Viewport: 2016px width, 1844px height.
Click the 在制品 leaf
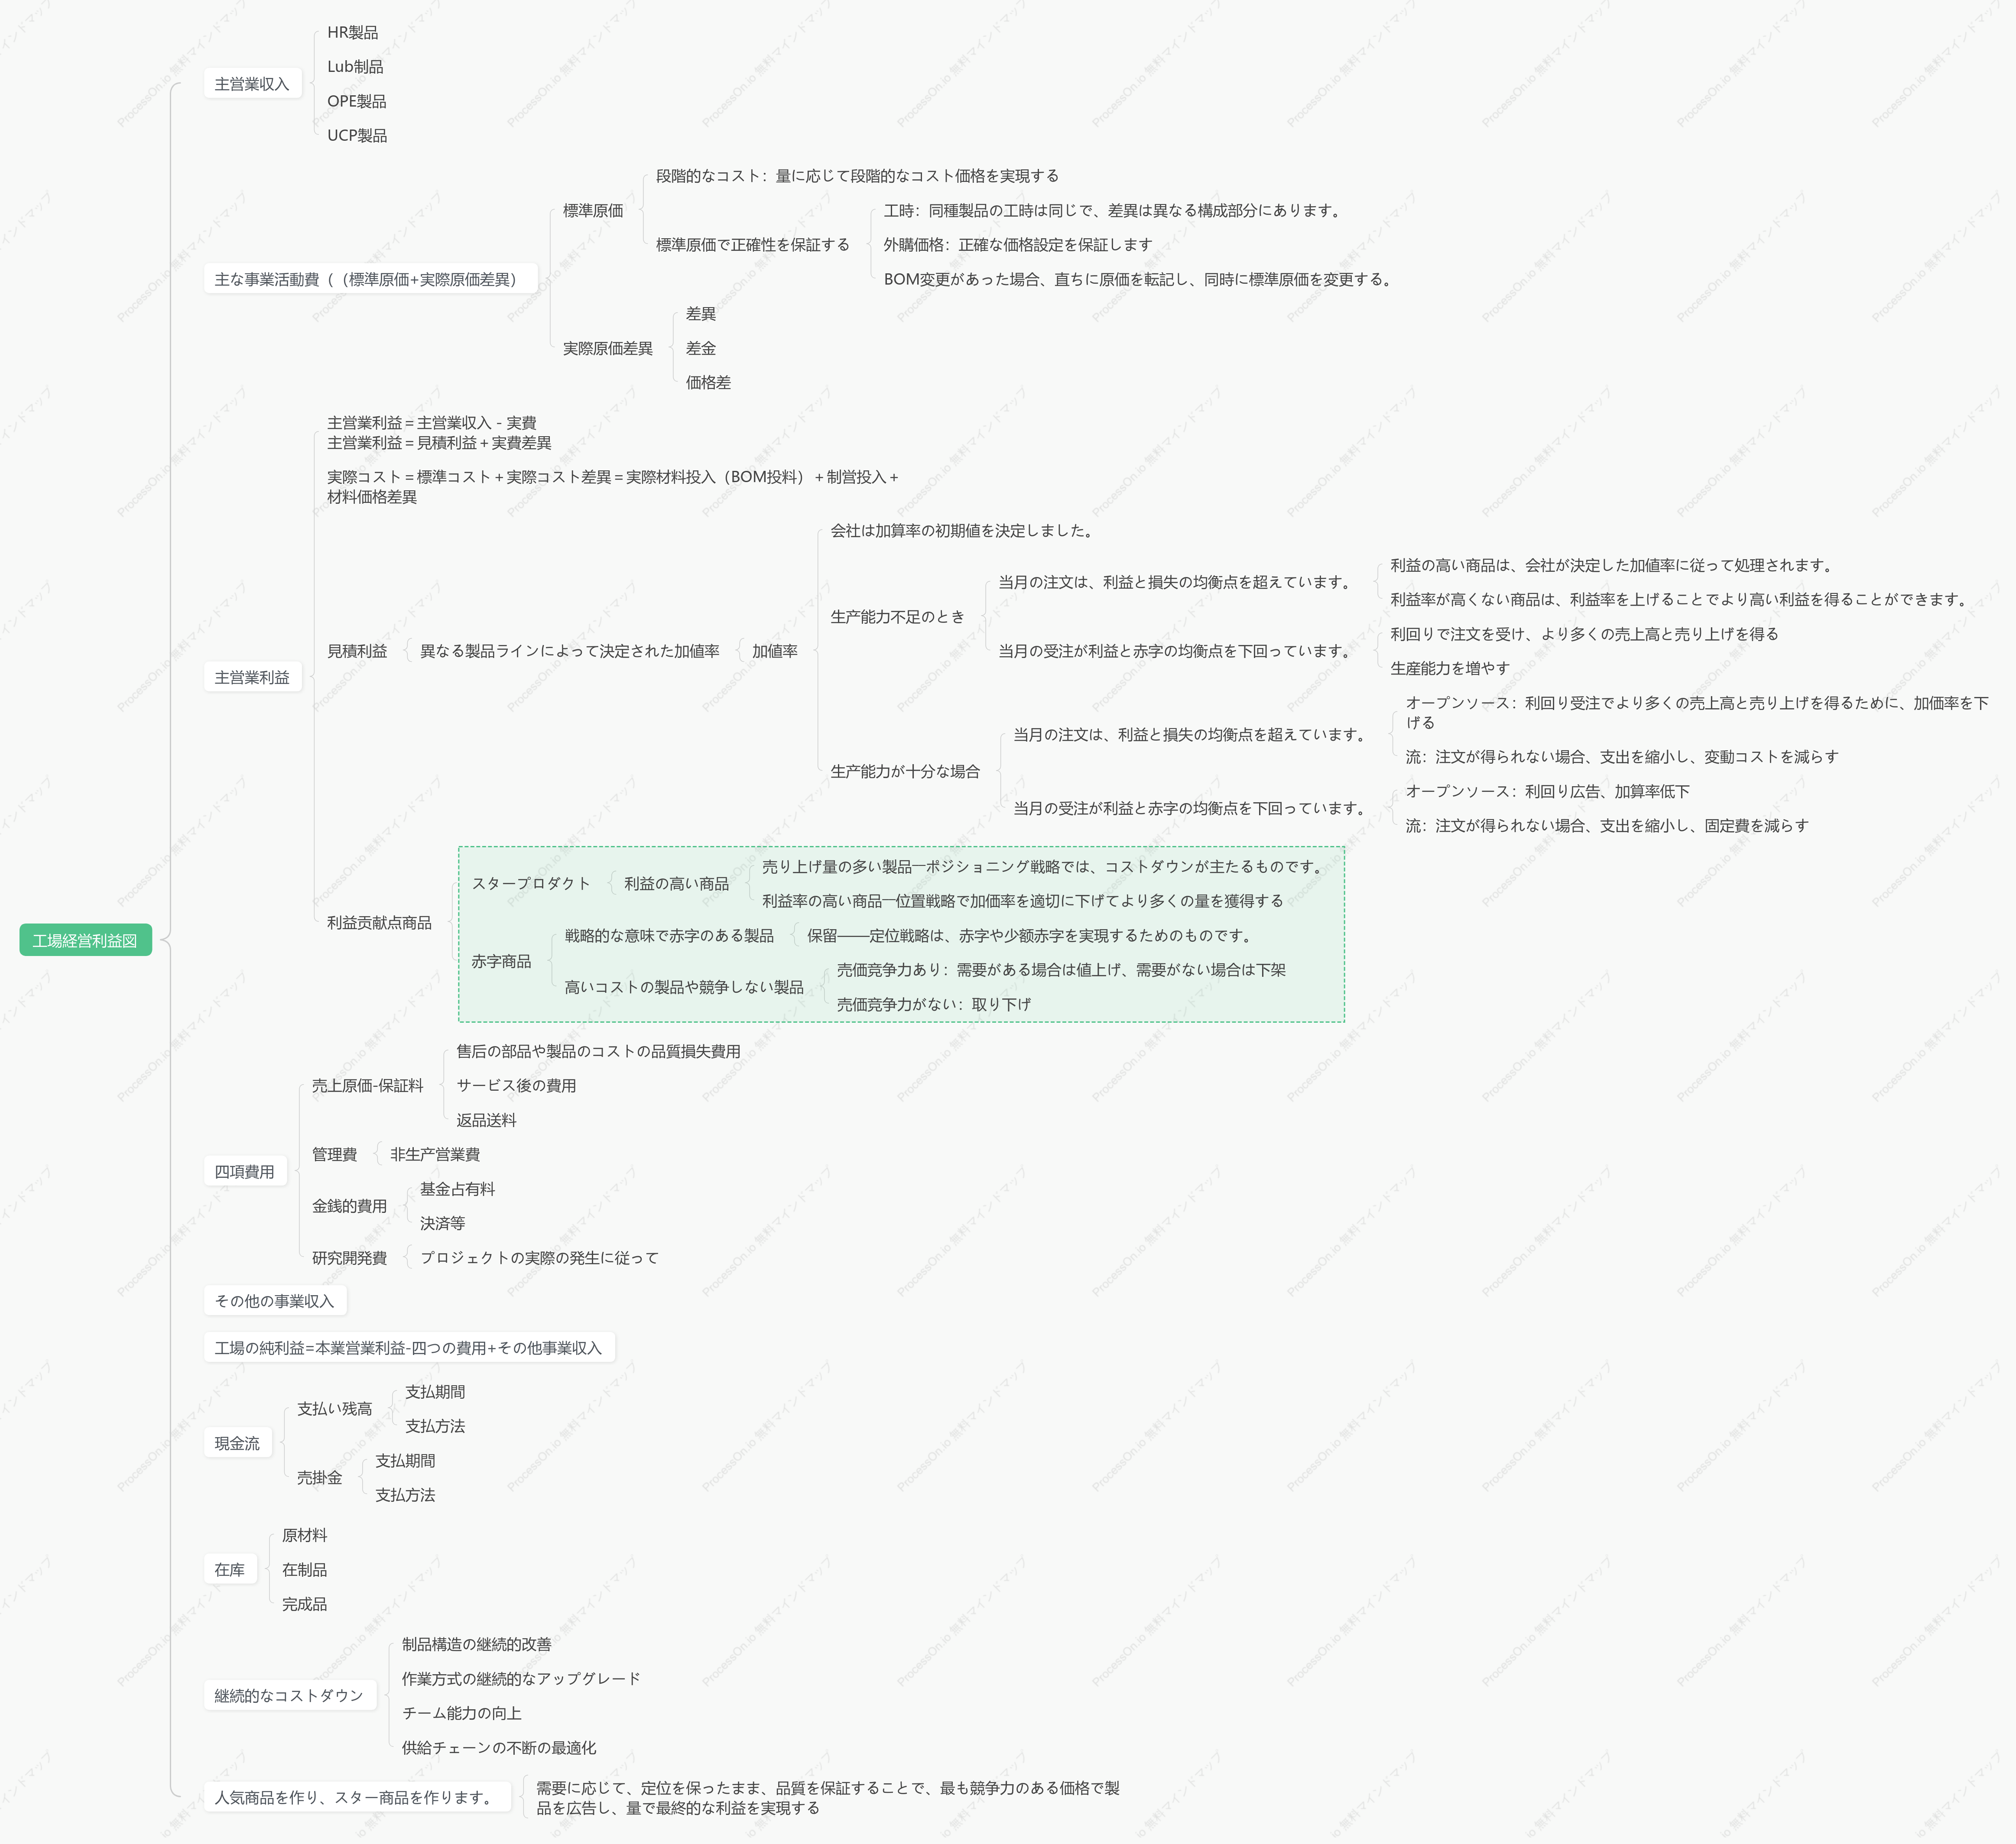304,1570
